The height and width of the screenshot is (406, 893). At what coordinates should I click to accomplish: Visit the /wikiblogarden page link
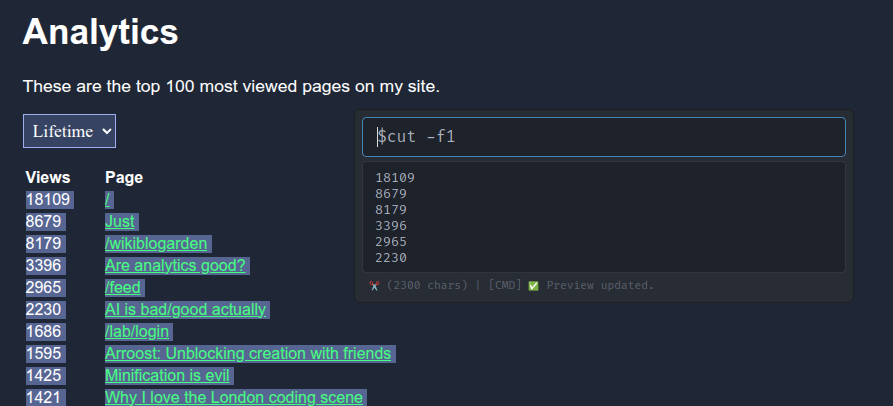pos(156,244)
